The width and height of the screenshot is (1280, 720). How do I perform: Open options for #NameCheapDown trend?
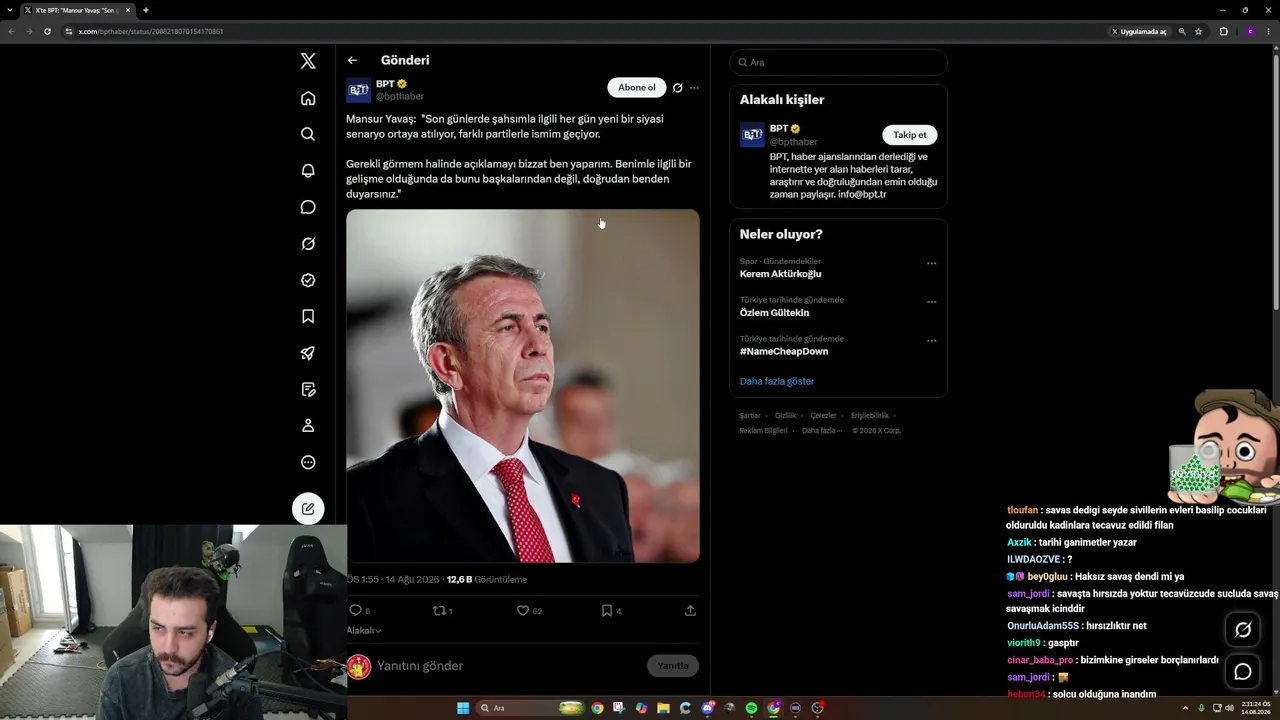[931, 341]
